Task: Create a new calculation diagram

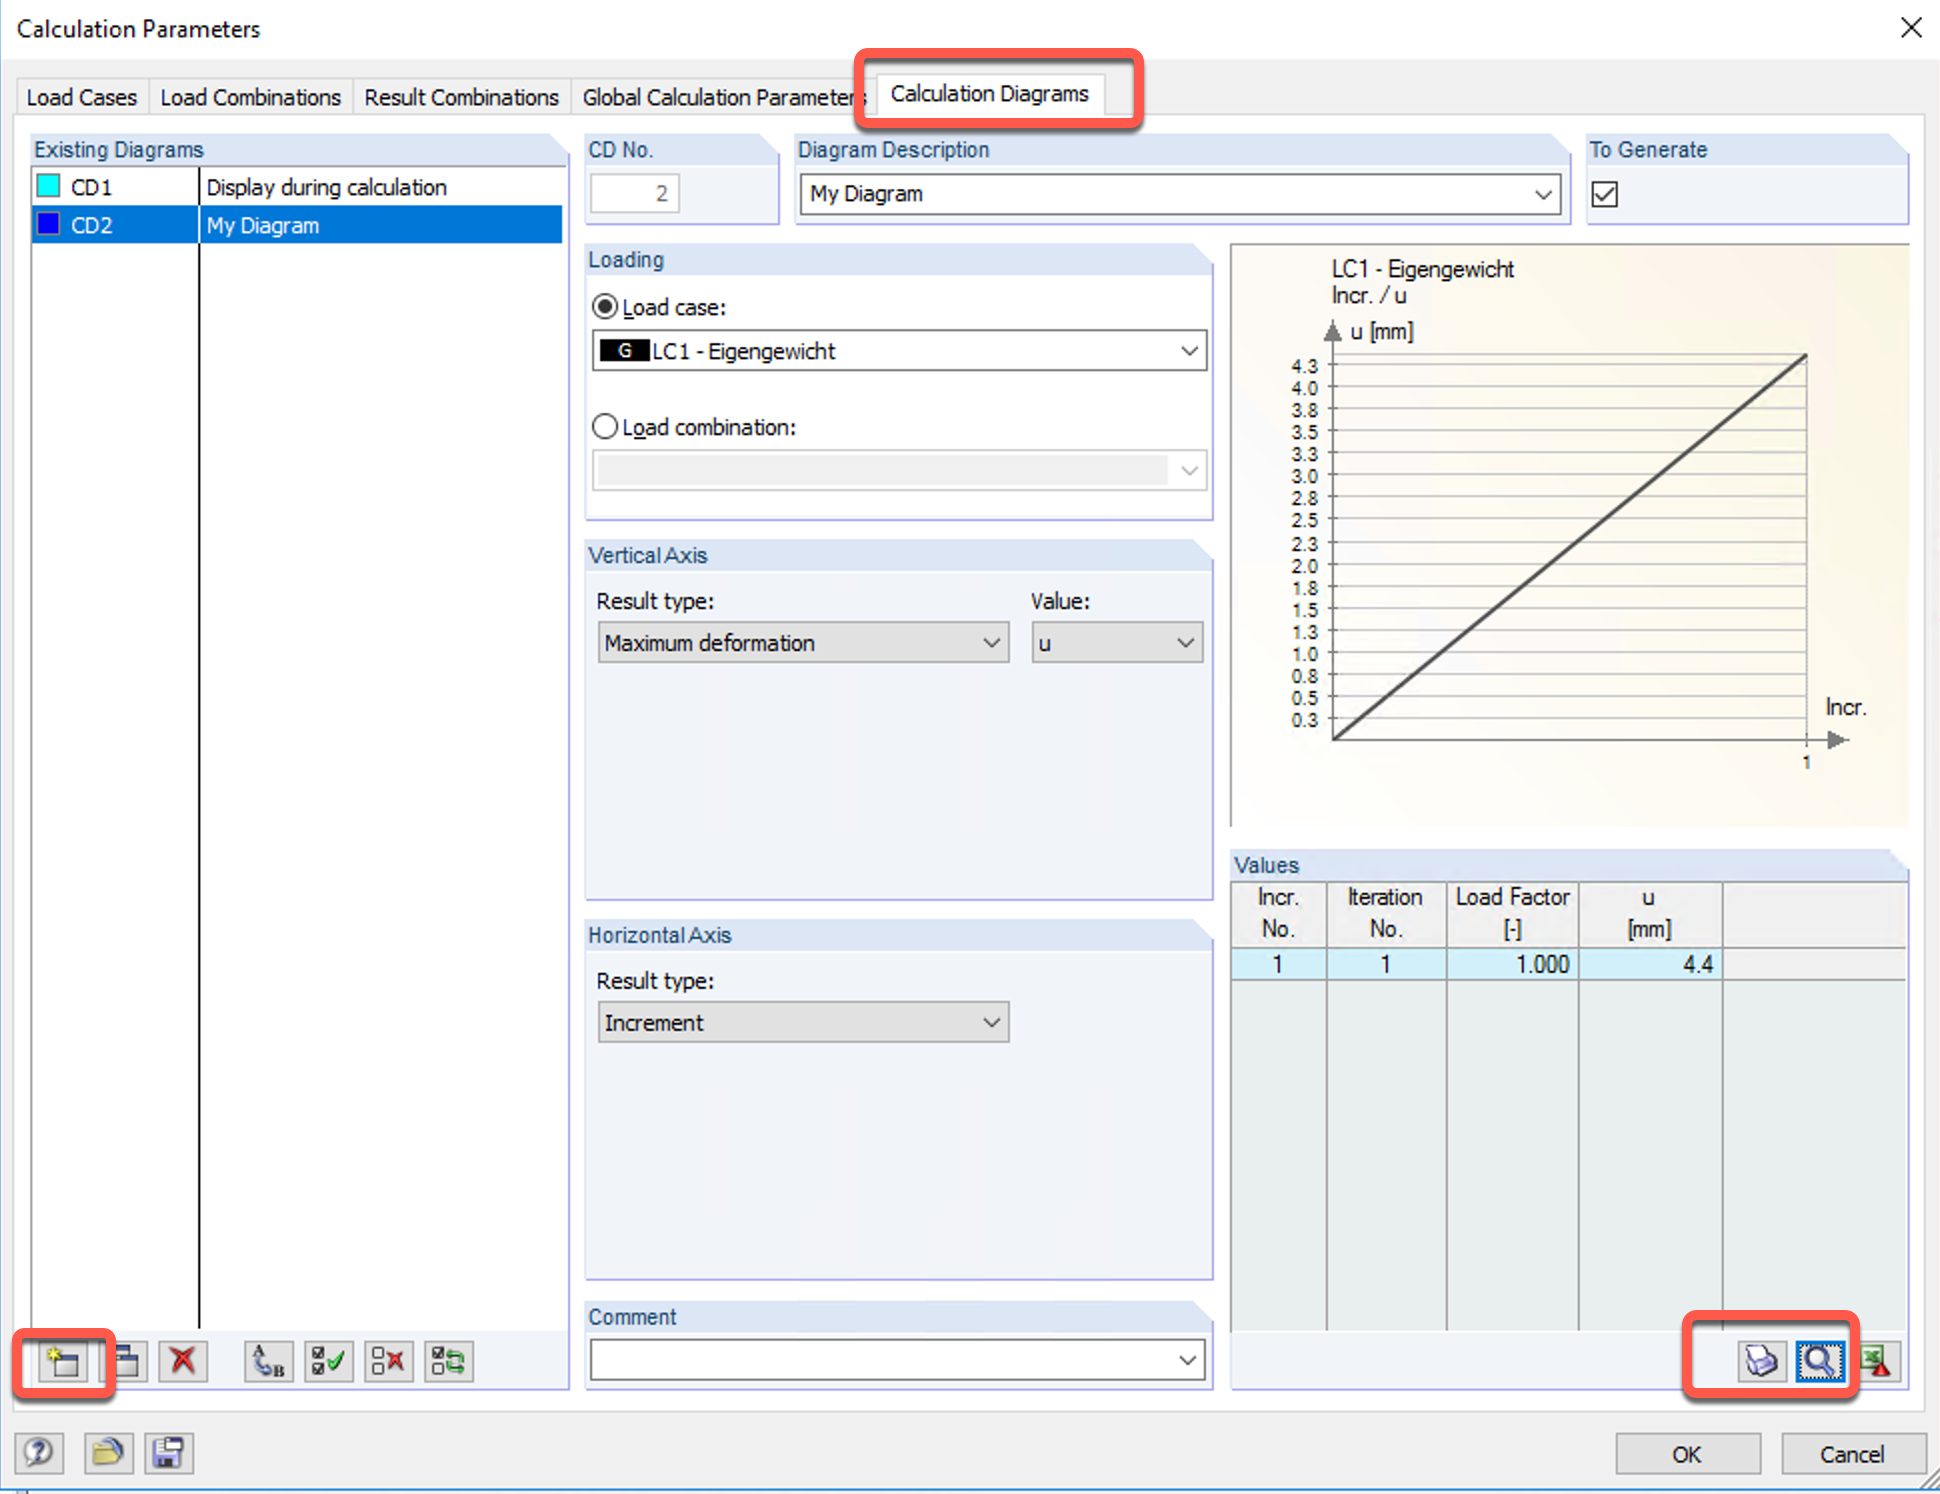Action: tap(63, 1361)
